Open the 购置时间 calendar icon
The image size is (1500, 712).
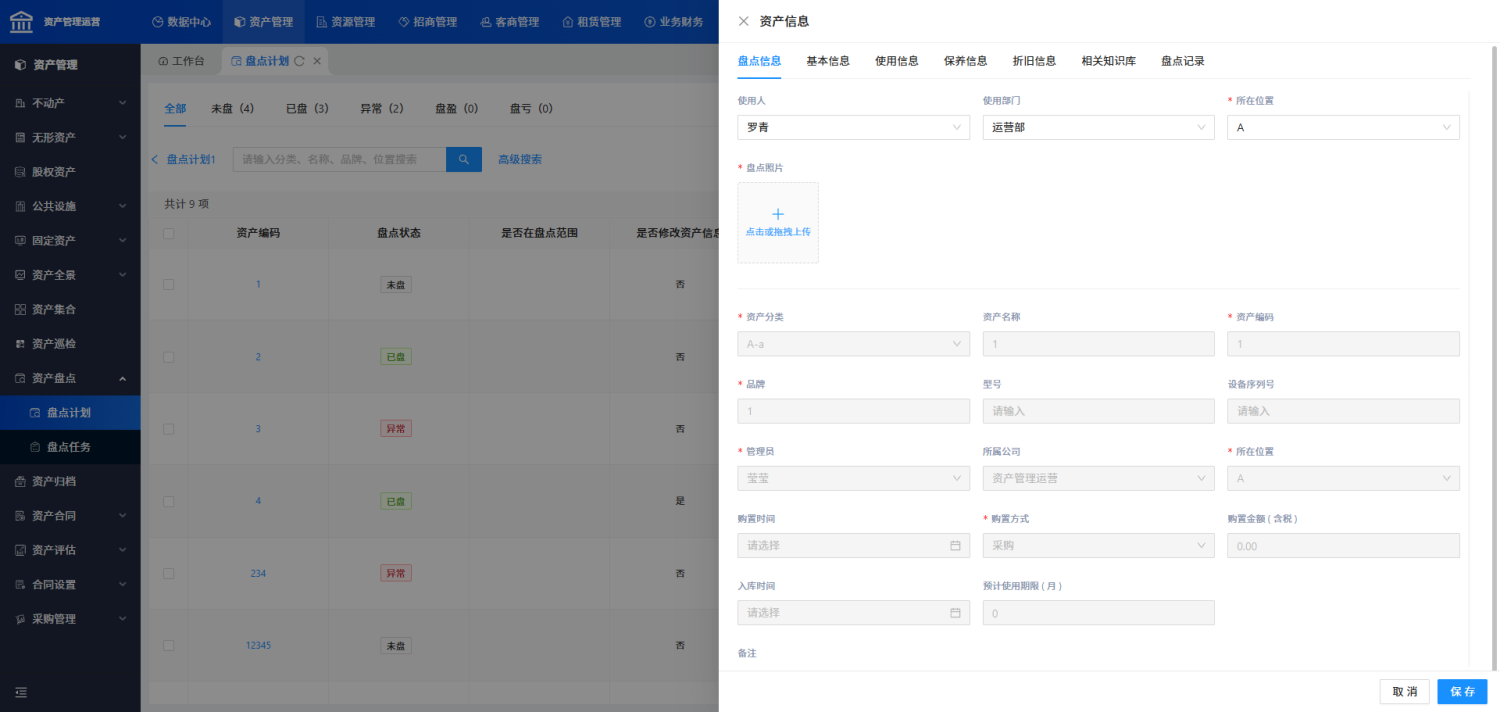955,546
